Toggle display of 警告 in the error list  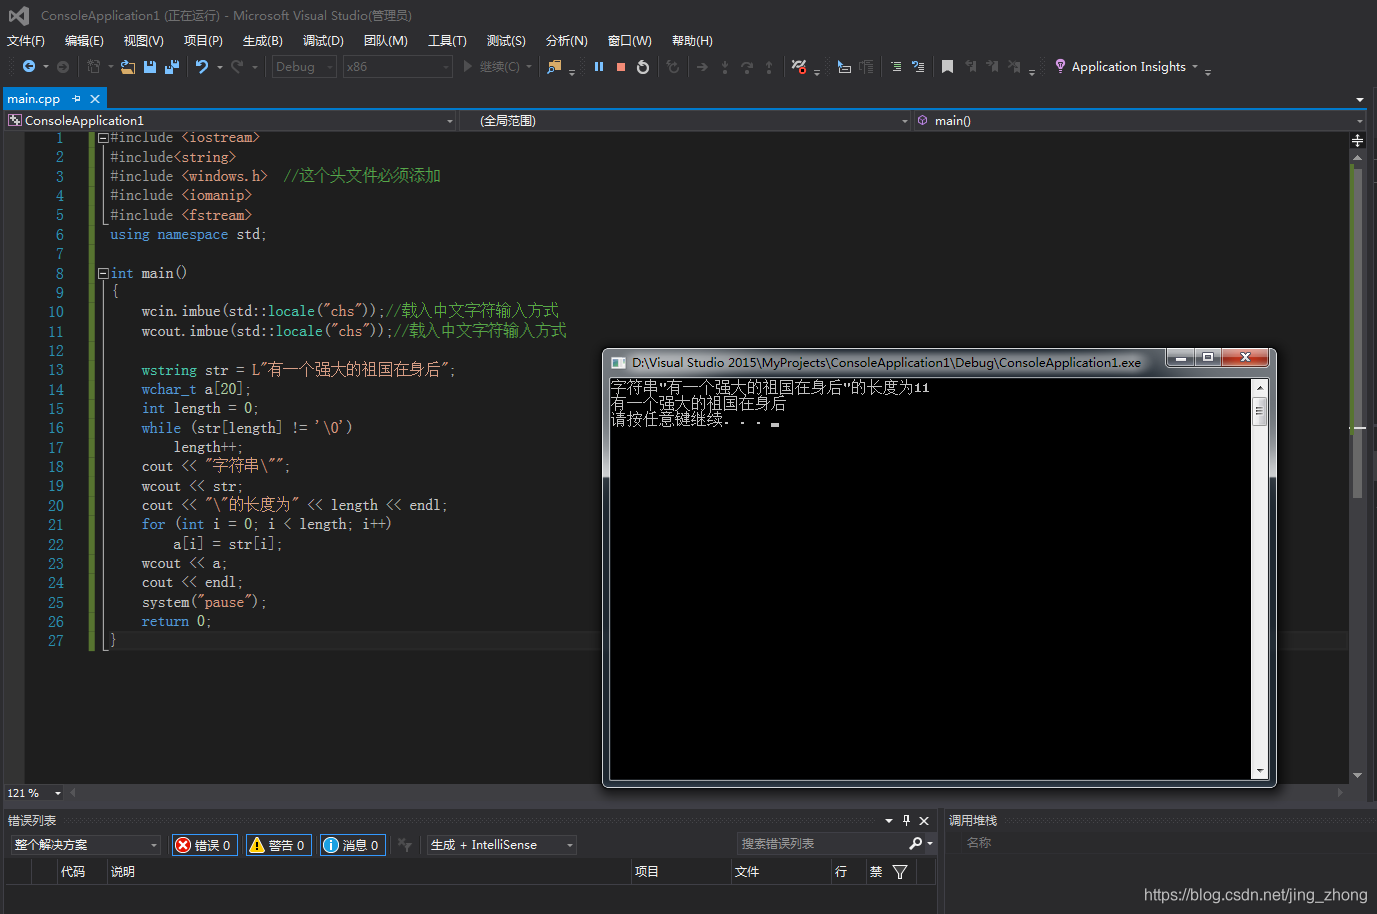[278, 844]
